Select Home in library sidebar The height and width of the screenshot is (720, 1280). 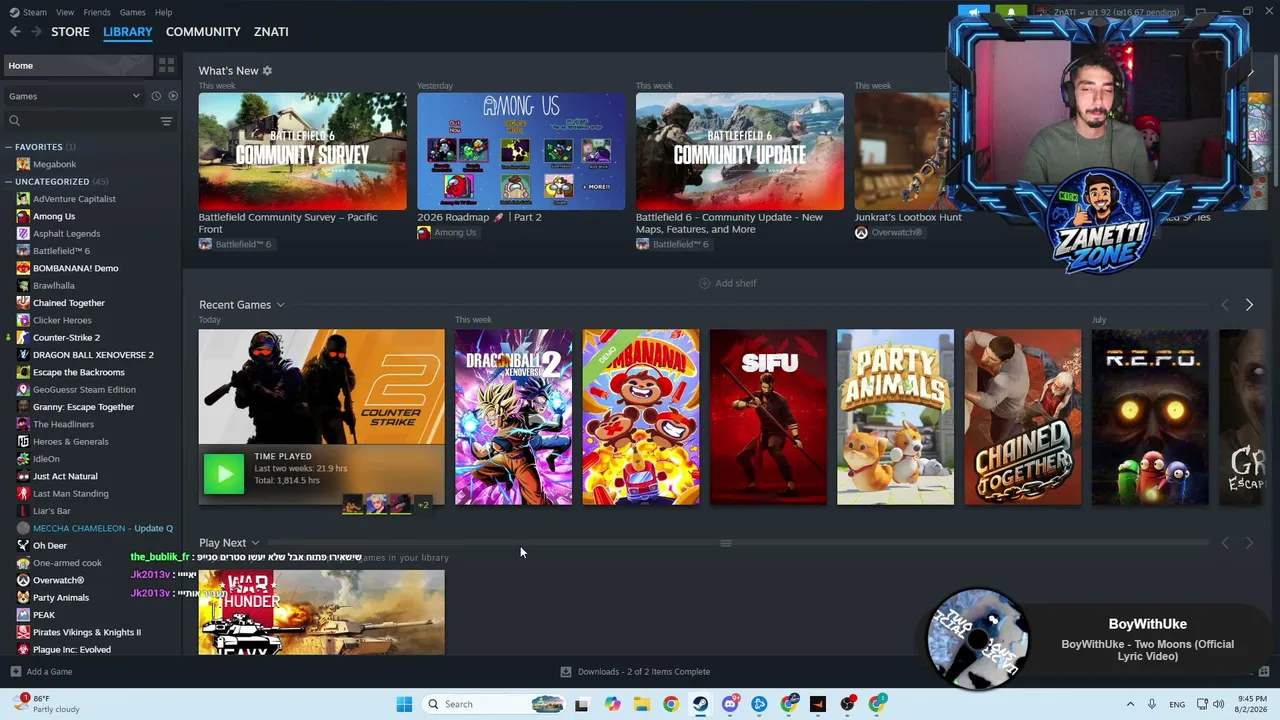tap(79, 66)
